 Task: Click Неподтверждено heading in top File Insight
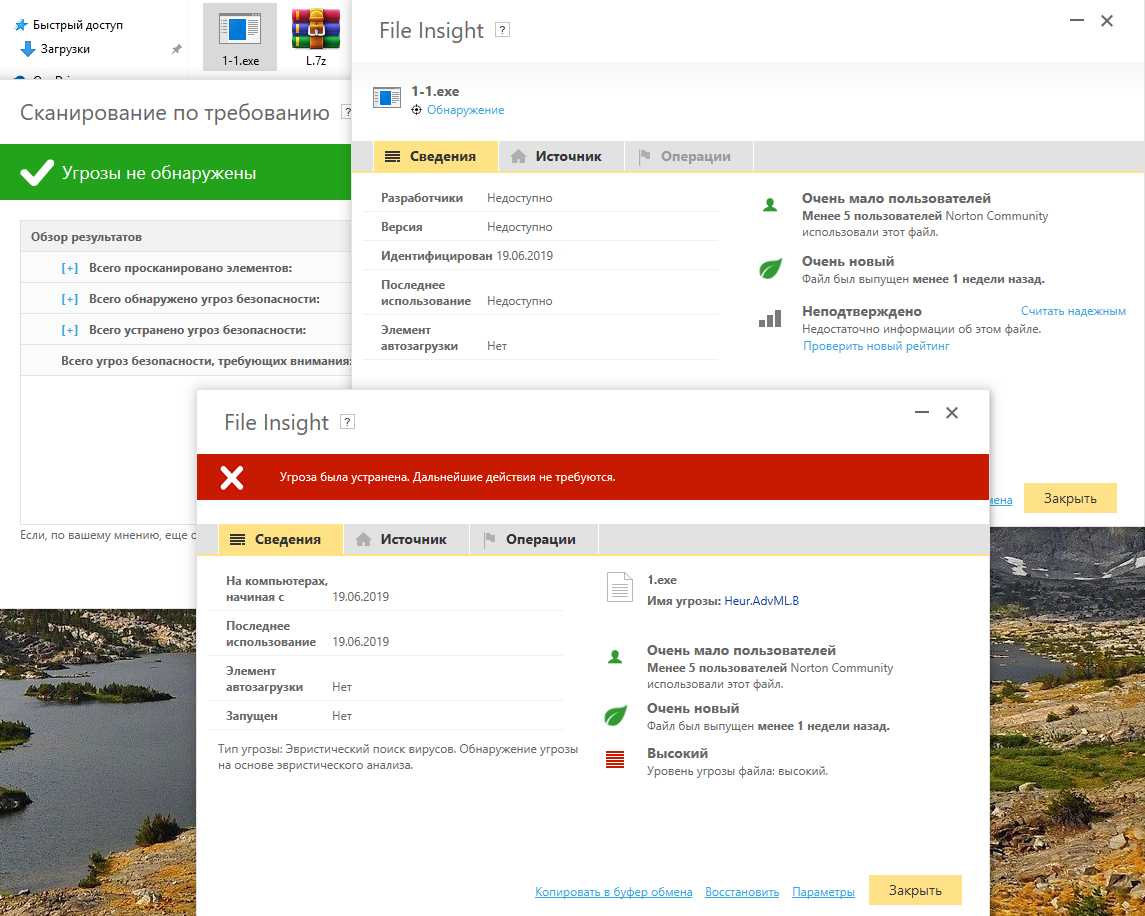point(862,311)
